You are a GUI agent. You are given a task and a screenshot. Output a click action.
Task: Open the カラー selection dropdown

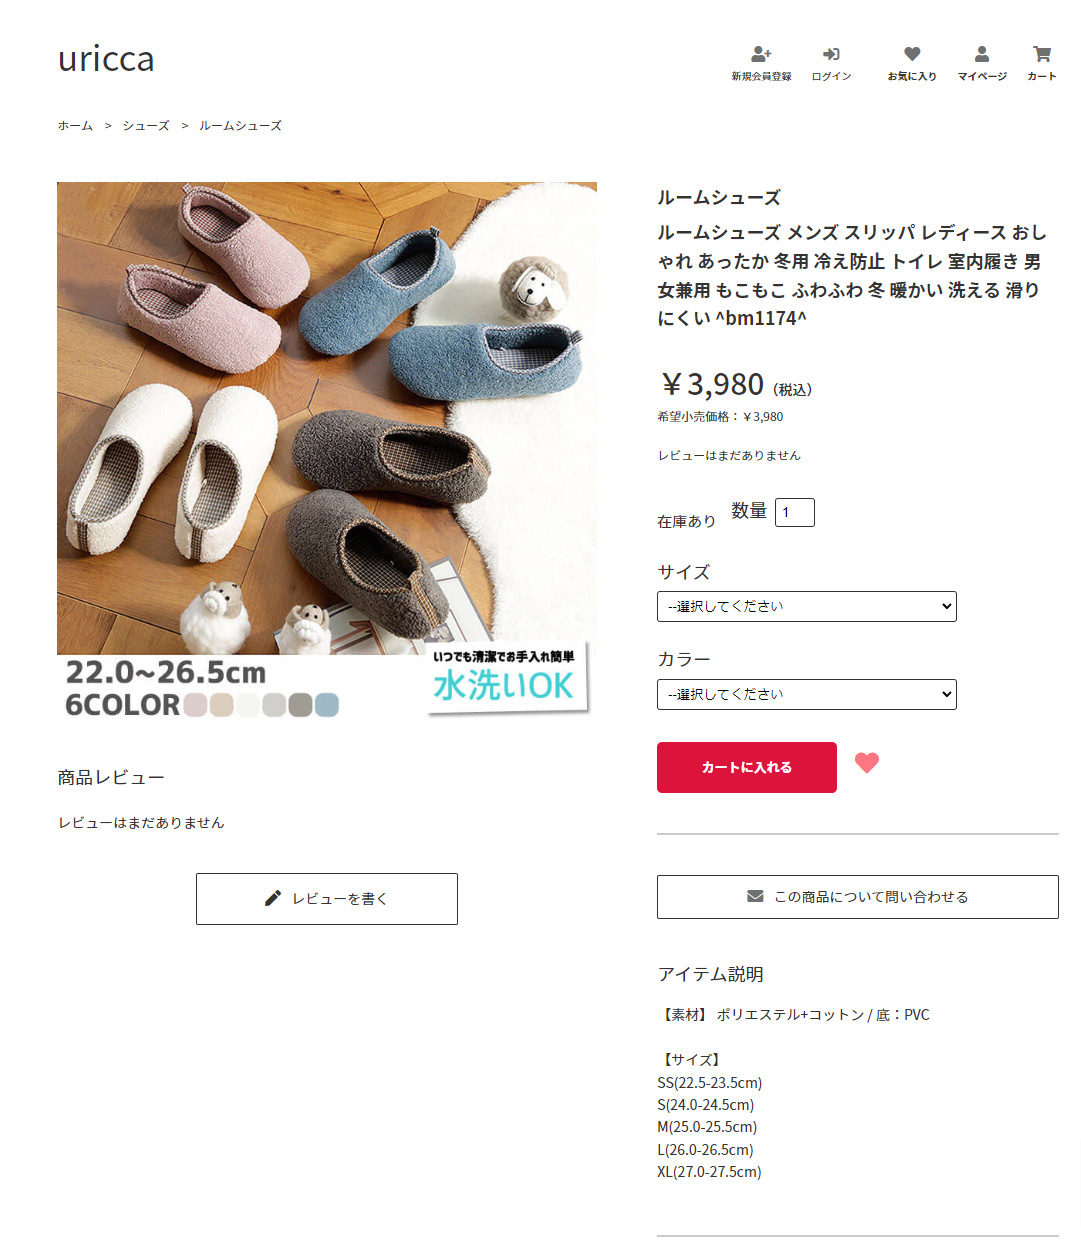point(807,694)
